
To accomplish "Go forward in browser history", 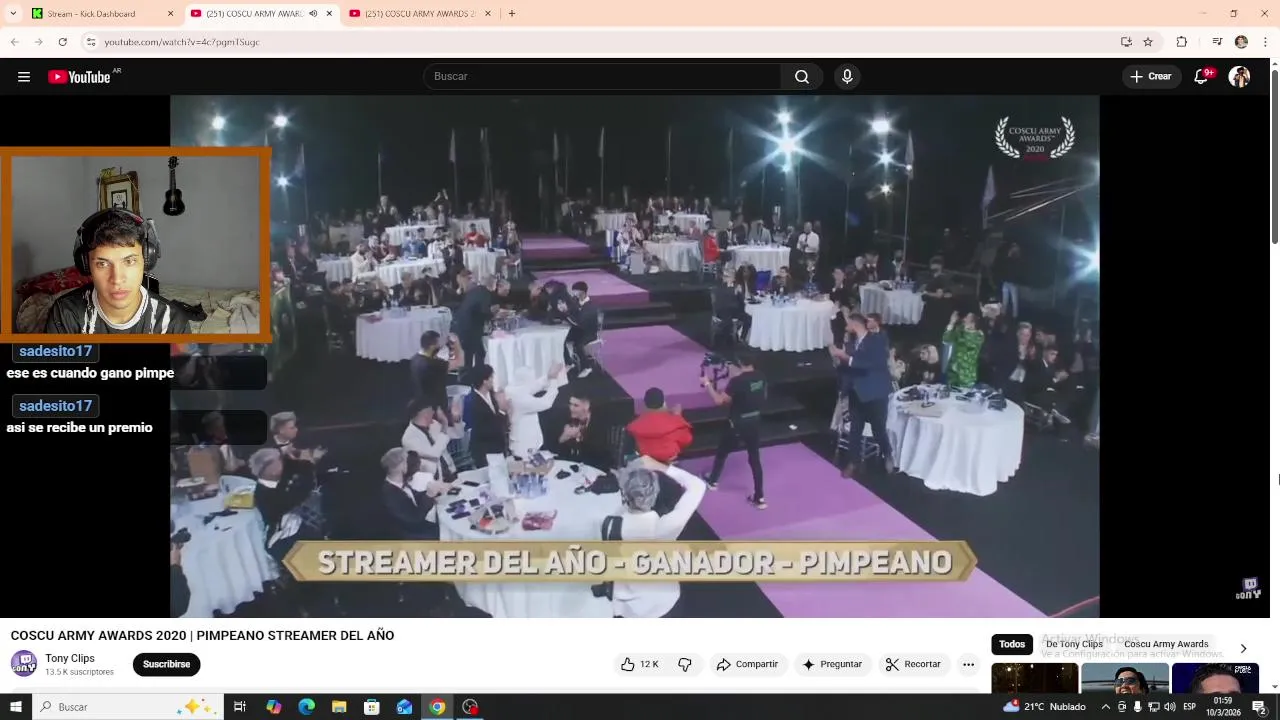I will coord(38,42).
